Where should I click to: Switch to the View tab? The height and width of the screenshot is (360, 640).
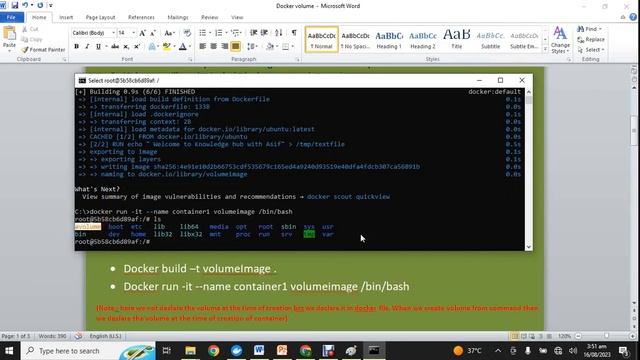pyautogui.click(x=237, y=17)
